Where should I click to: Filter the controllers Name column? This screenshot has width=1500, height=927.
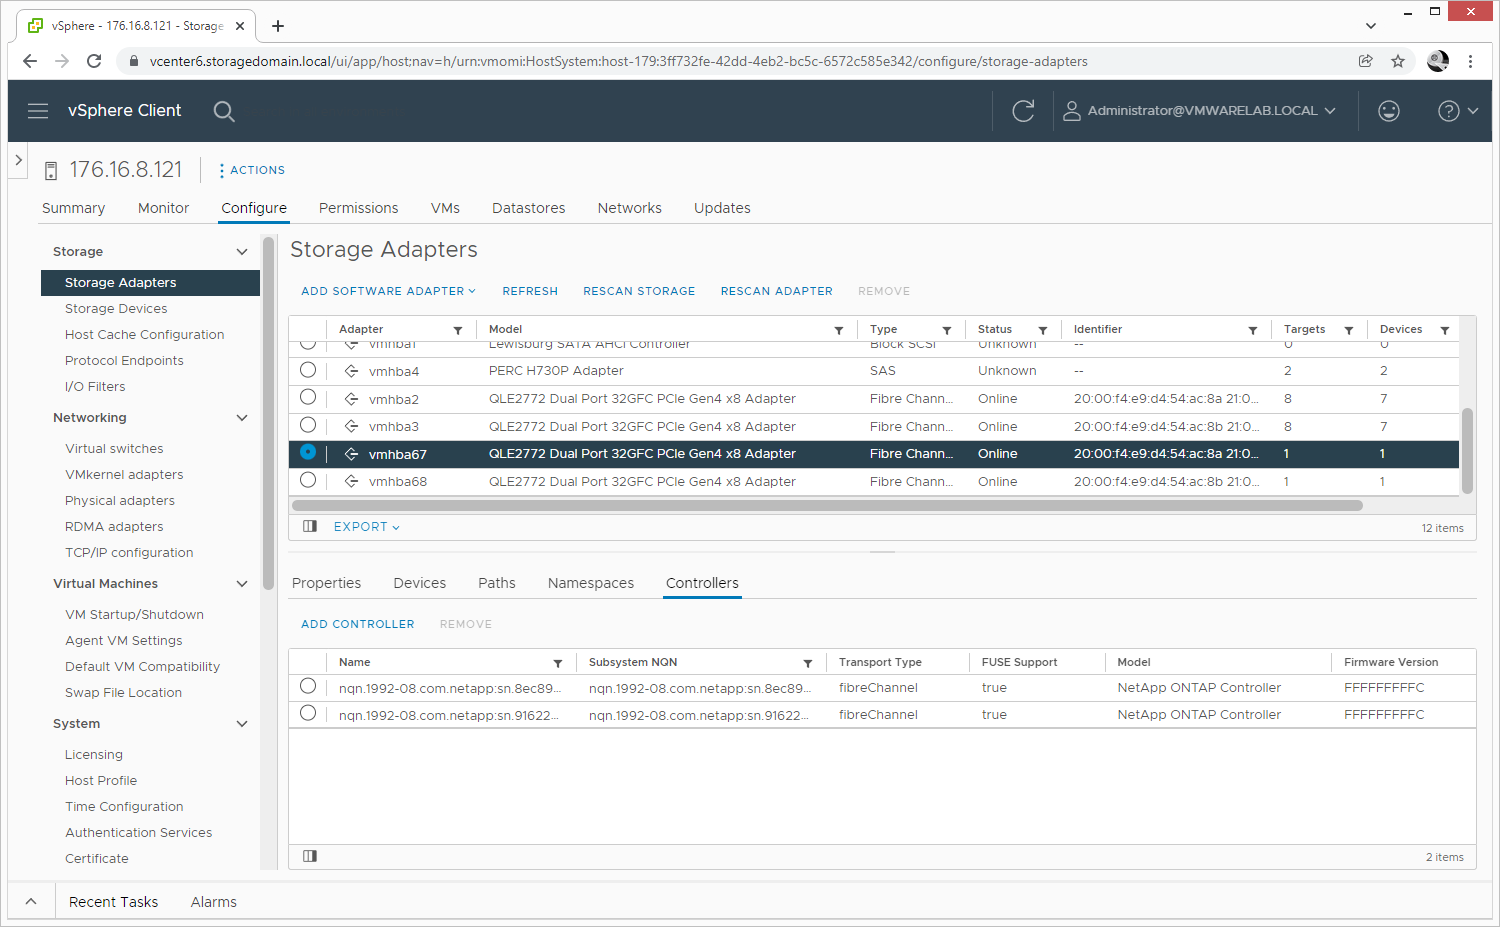point(558,663)
